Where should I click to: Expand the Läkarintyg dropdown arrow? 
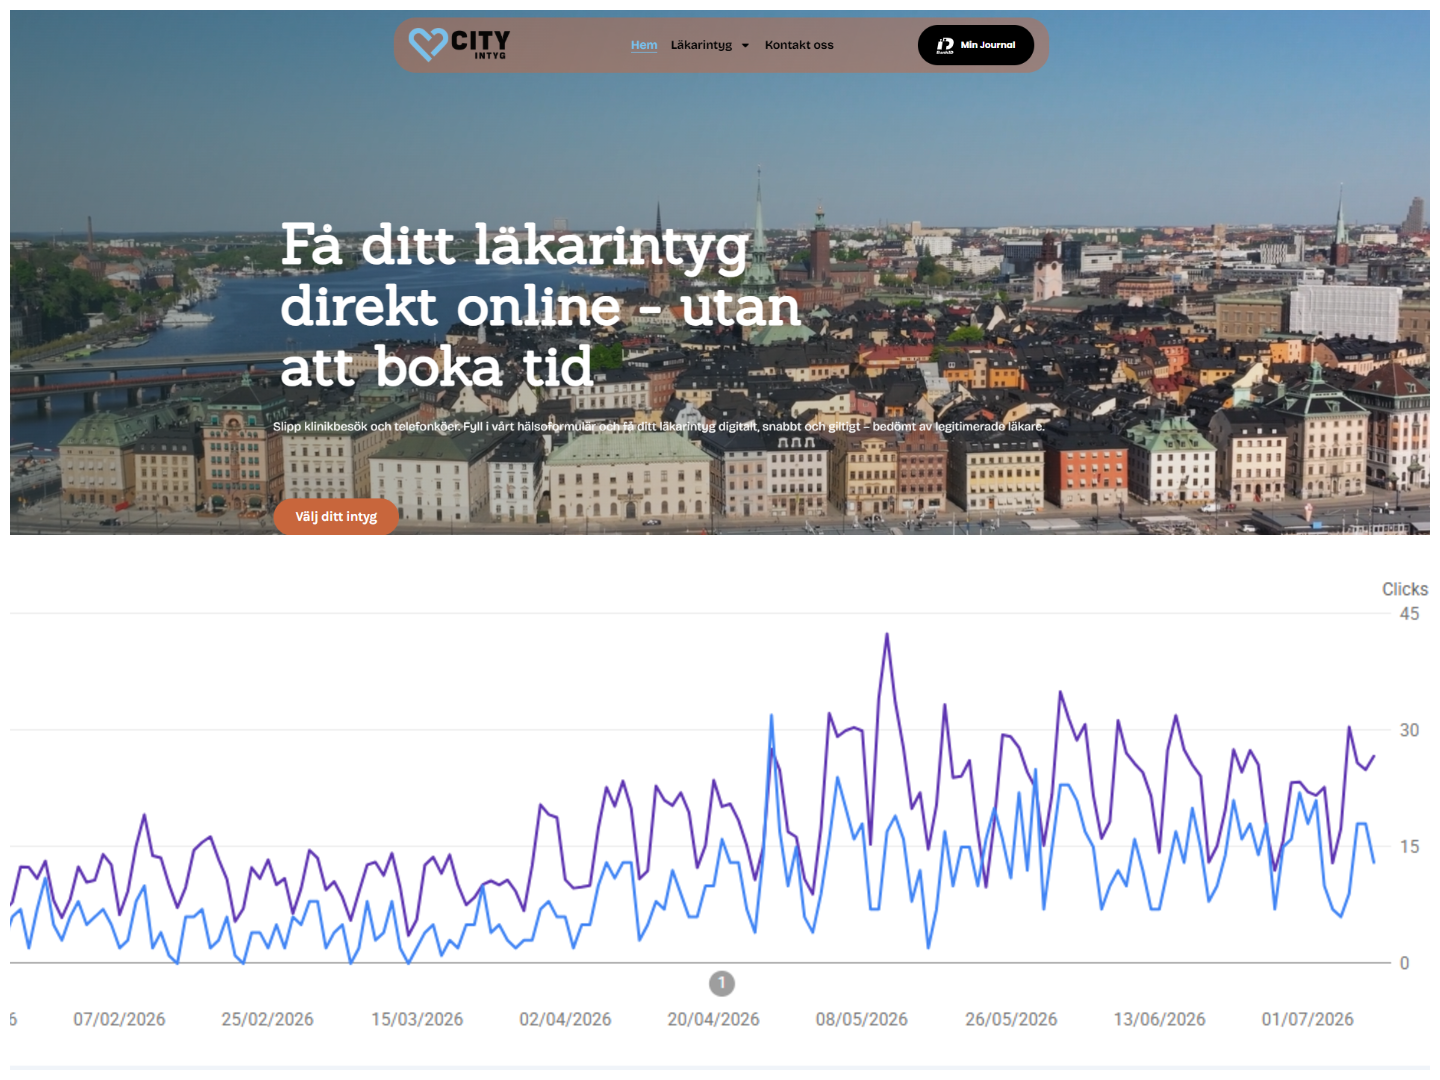pos(745,45)
